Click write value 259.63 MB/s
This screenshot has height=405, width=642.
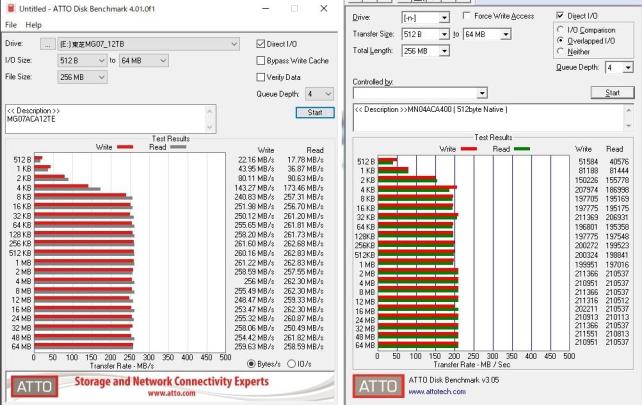coord(254,346)
